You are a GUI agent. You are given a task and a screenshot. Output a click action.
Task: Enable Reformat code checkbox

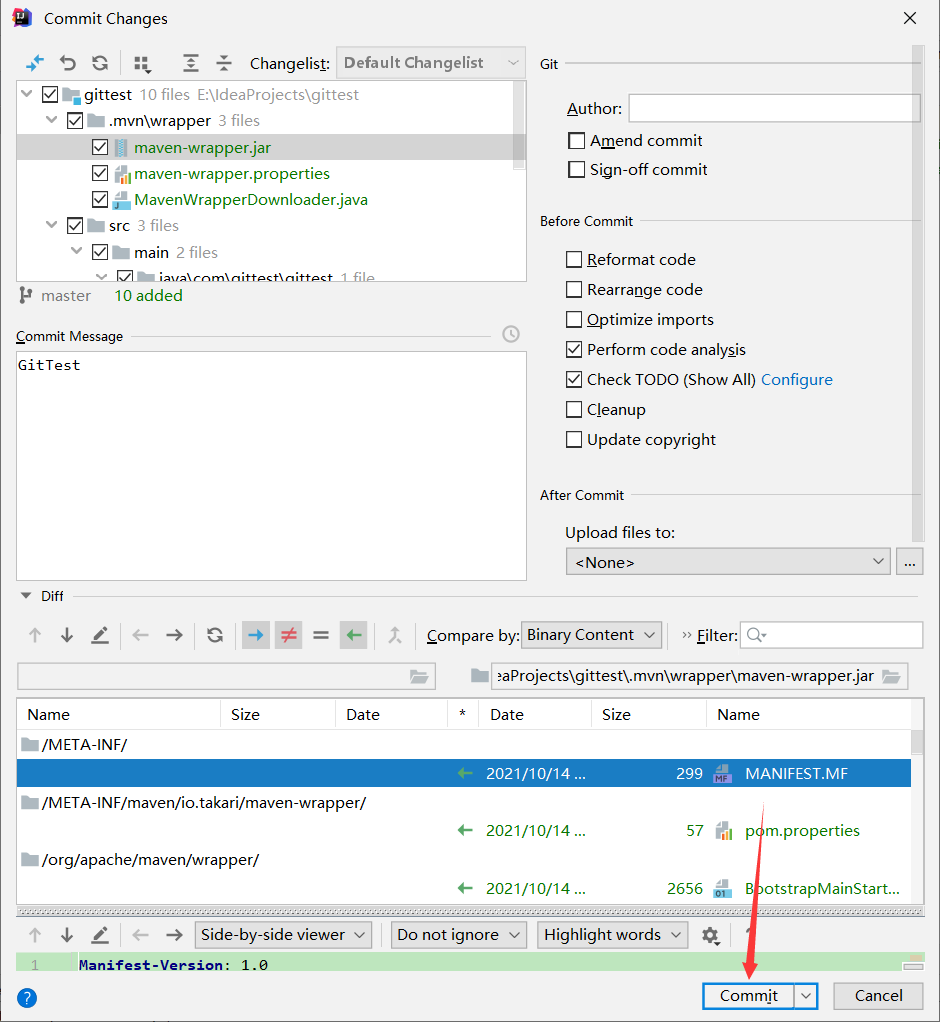tap(574, 259)
